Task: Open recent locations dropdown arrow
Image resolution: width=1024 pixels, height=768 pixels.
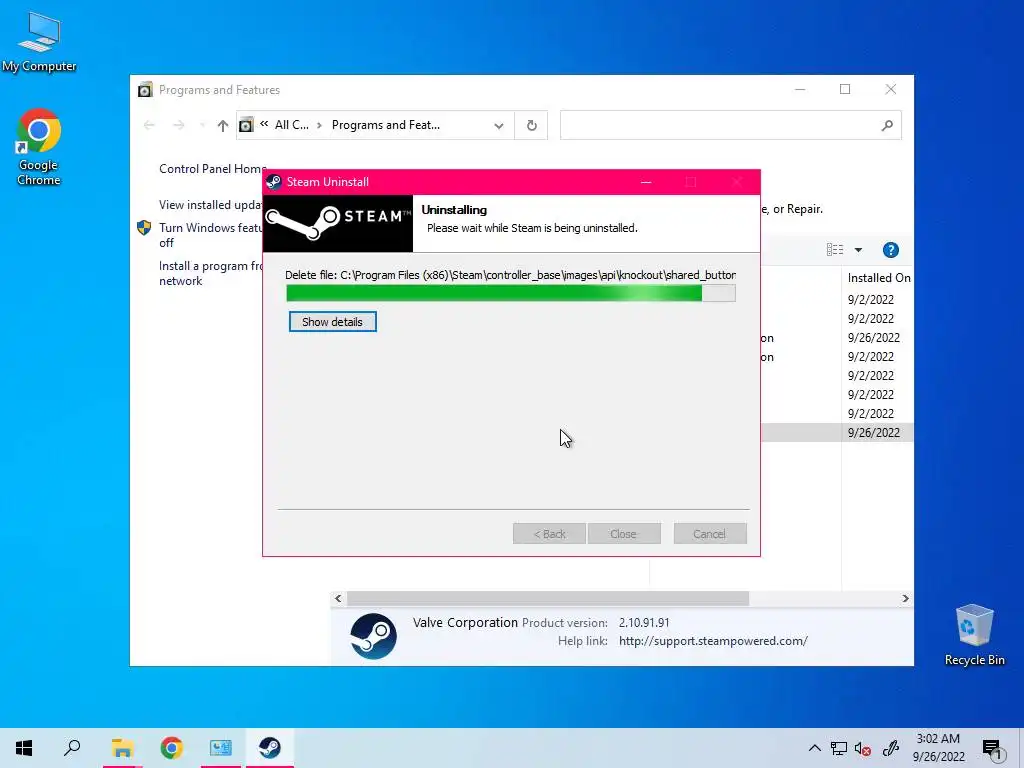Action: (202, 125)
